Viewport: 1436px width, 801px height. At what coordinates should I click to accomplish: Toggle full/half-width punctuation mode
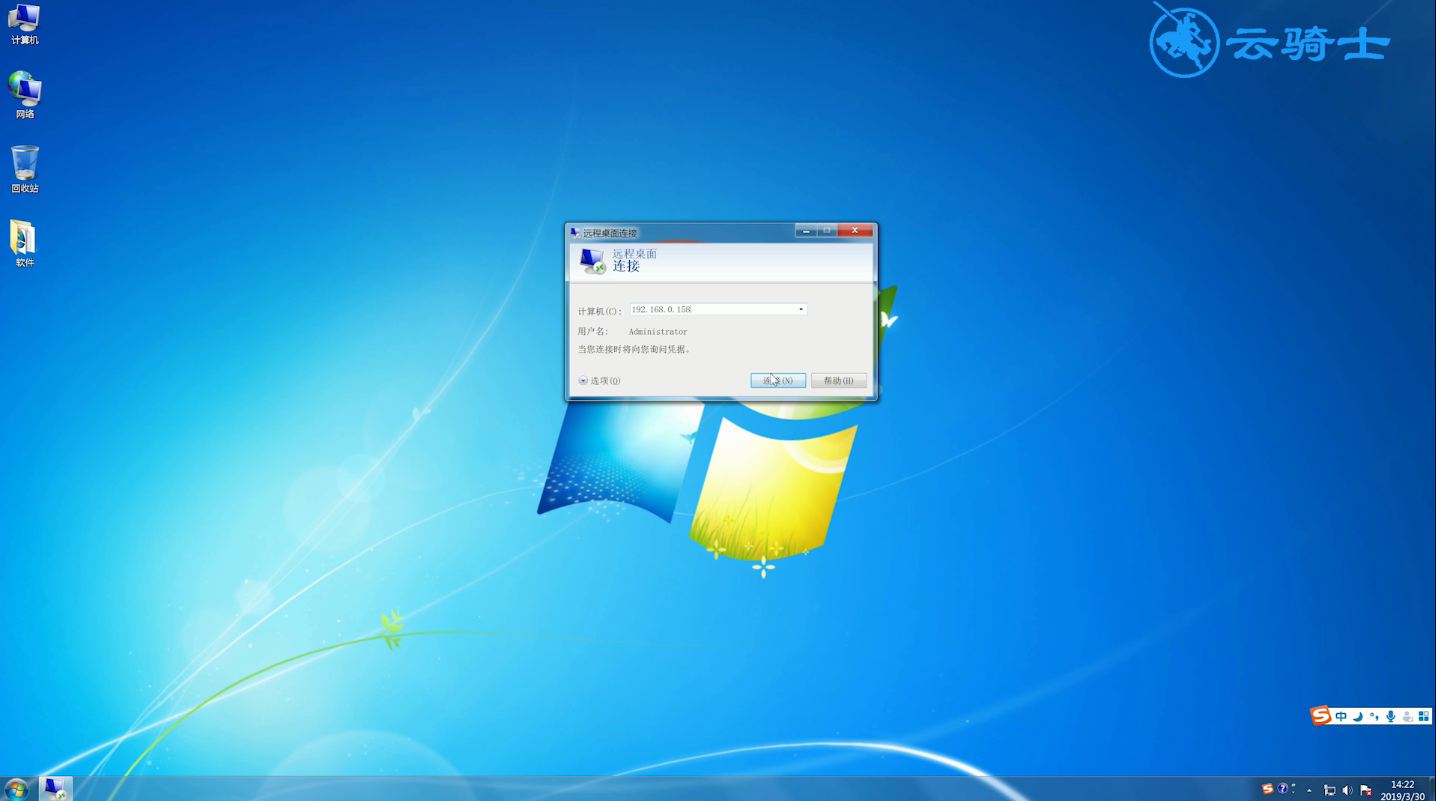click(1374, 716)
